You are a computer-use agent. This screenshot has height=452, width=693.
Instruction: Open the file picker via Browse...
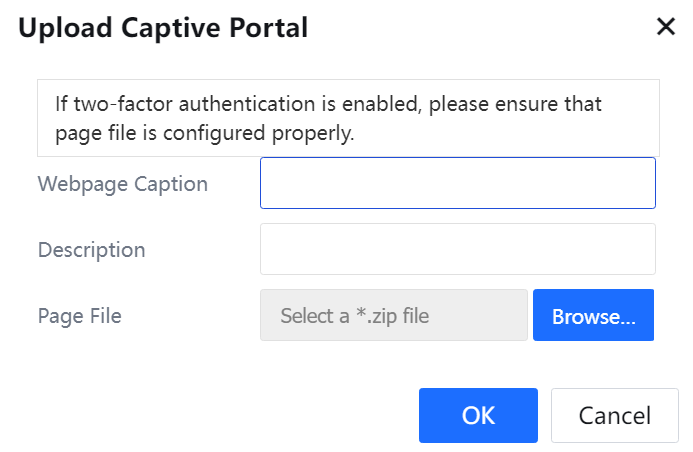(593, 316)
